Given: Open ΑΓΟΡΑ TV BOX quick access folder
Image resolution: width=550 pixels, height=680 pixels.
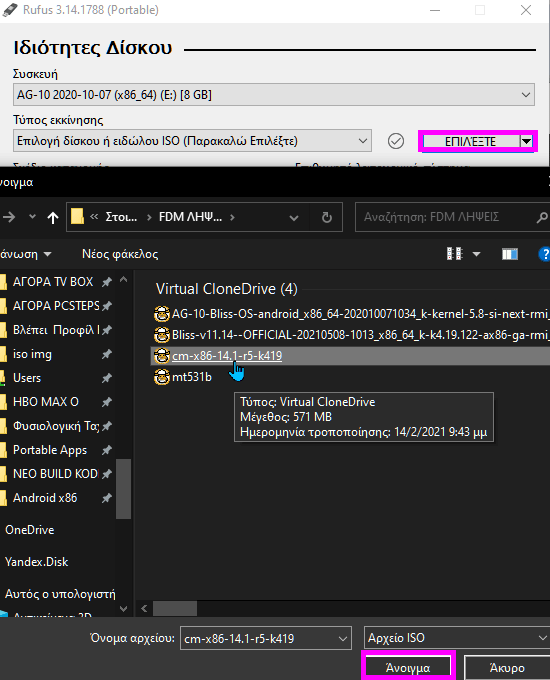Looking at the screenshot, I should tap(53, 282).
